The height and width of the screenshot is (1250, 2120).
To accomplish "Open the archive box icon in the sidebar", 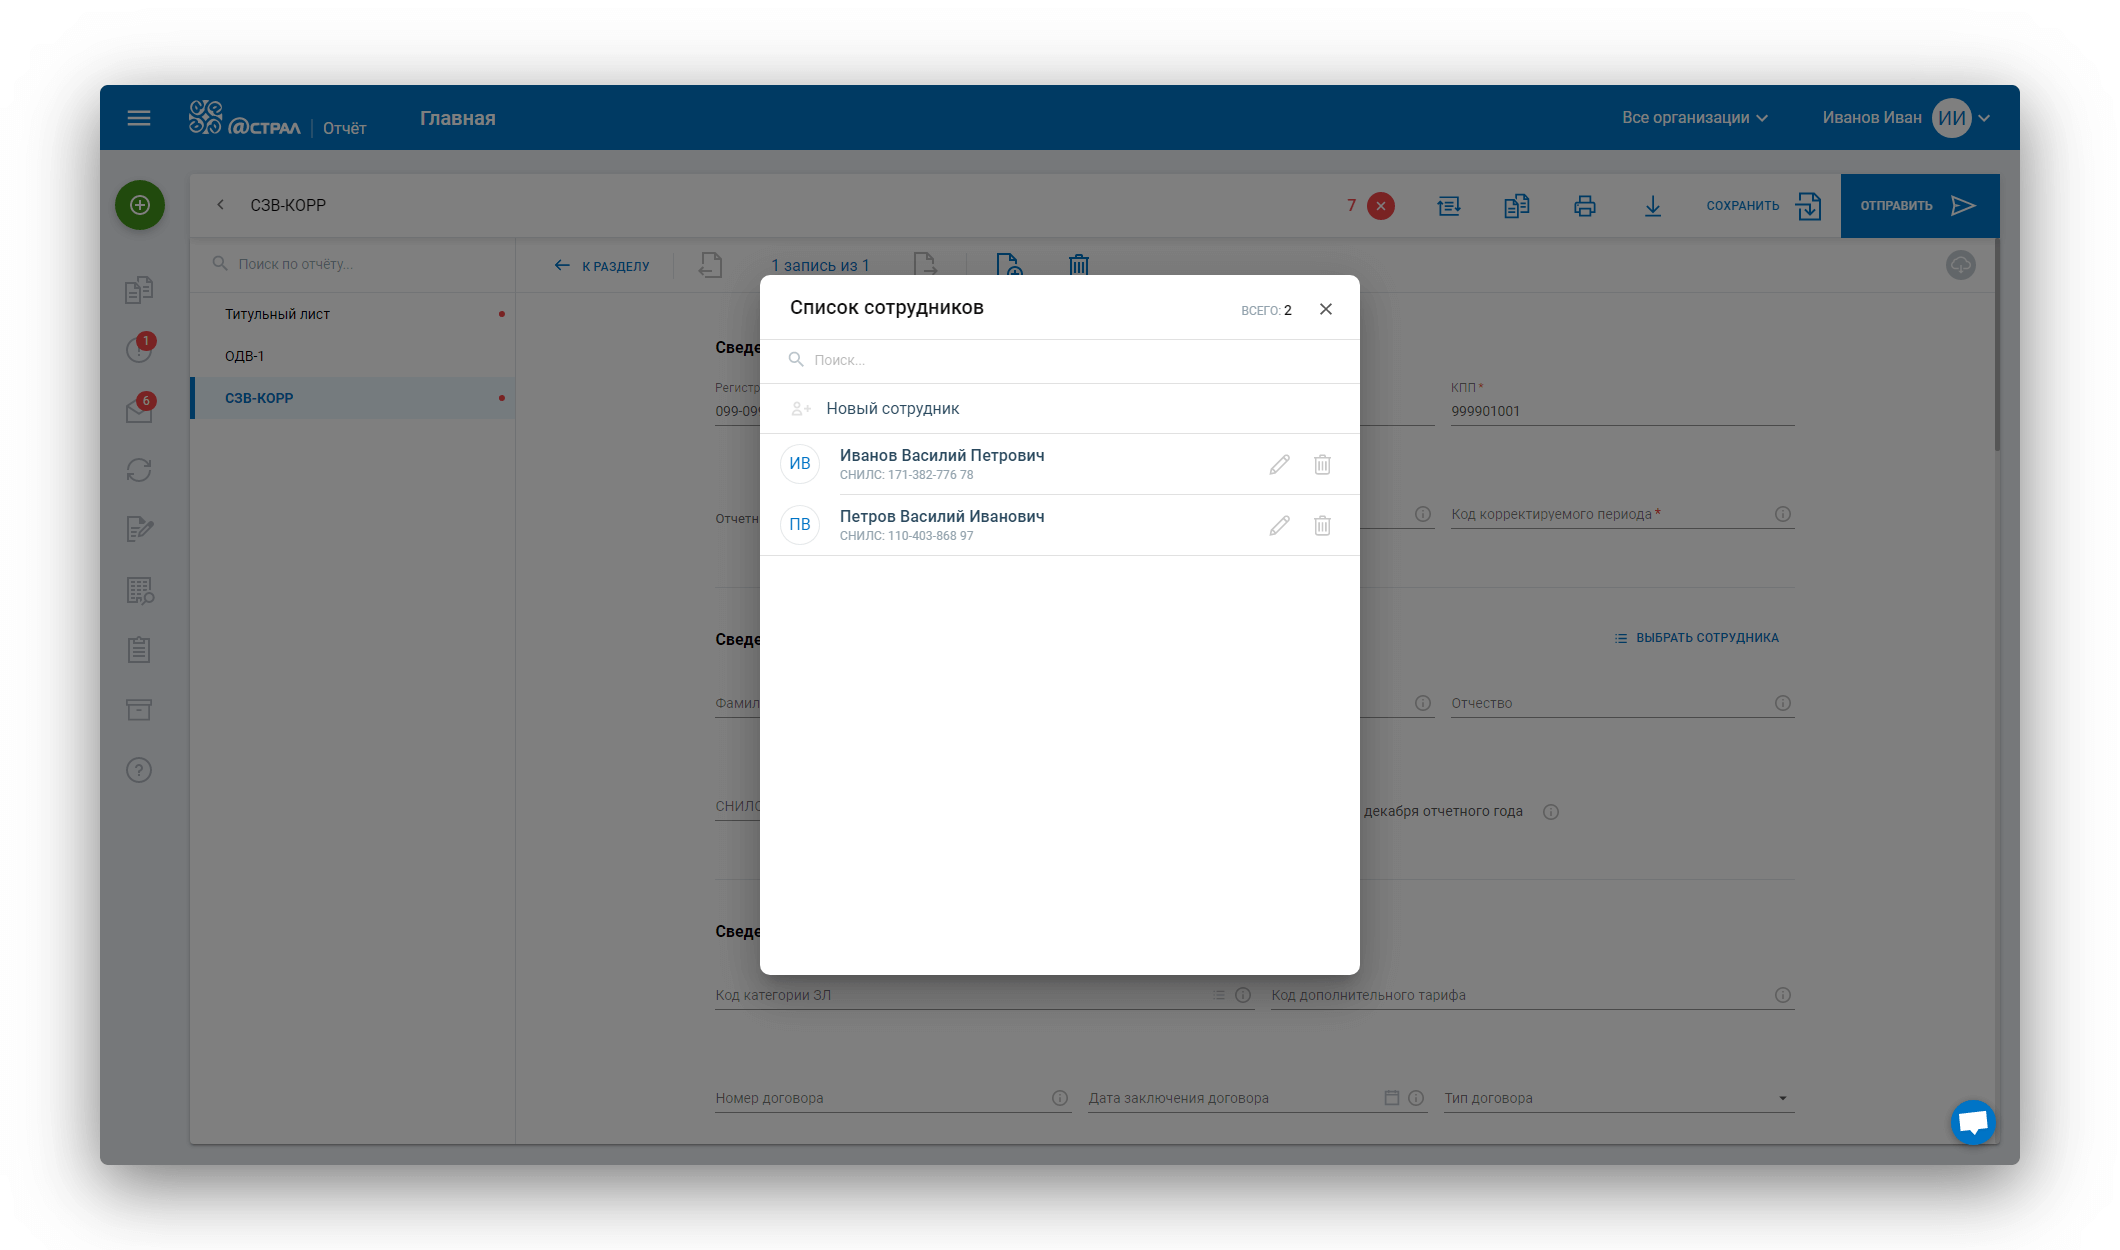I will [139, 710].
